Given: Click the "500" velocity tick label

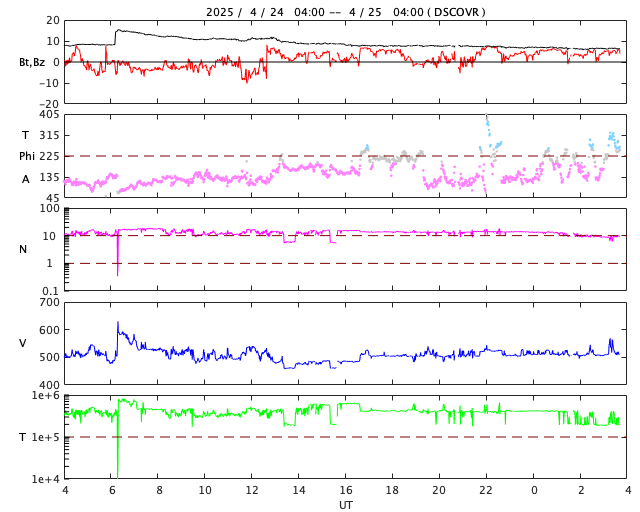Looking at the screenshot, I should tap(49, 357).
